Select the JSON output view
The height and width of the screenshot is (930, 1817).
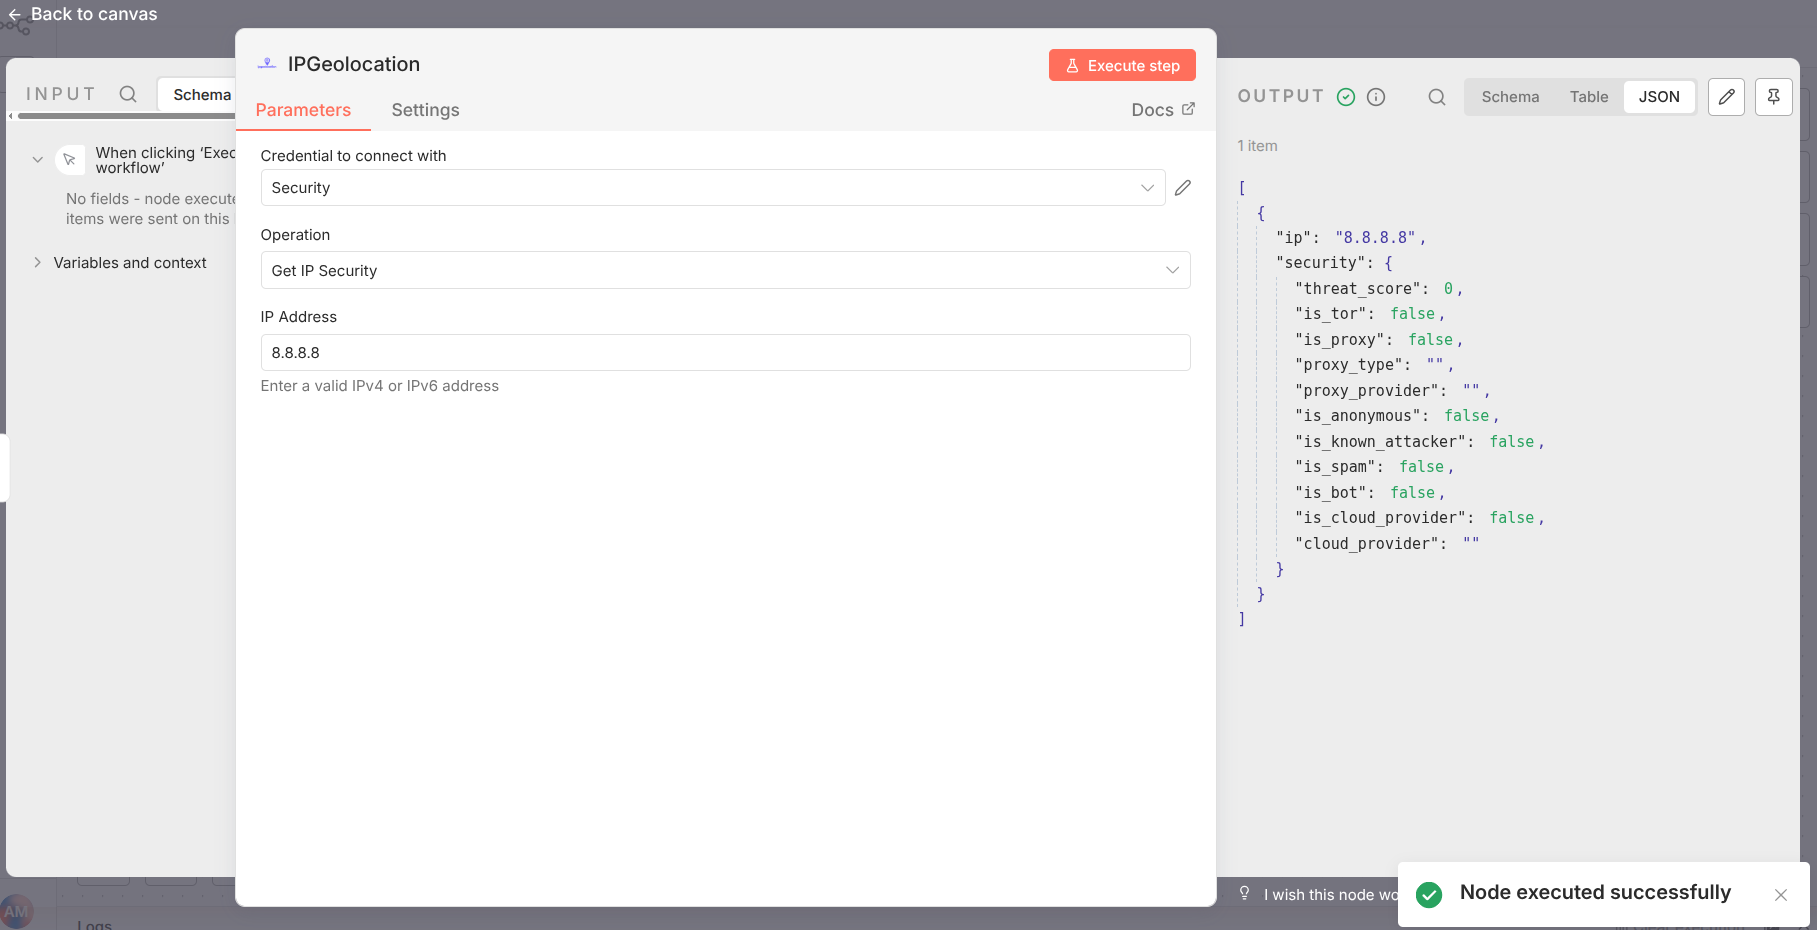click(1658, 97)
